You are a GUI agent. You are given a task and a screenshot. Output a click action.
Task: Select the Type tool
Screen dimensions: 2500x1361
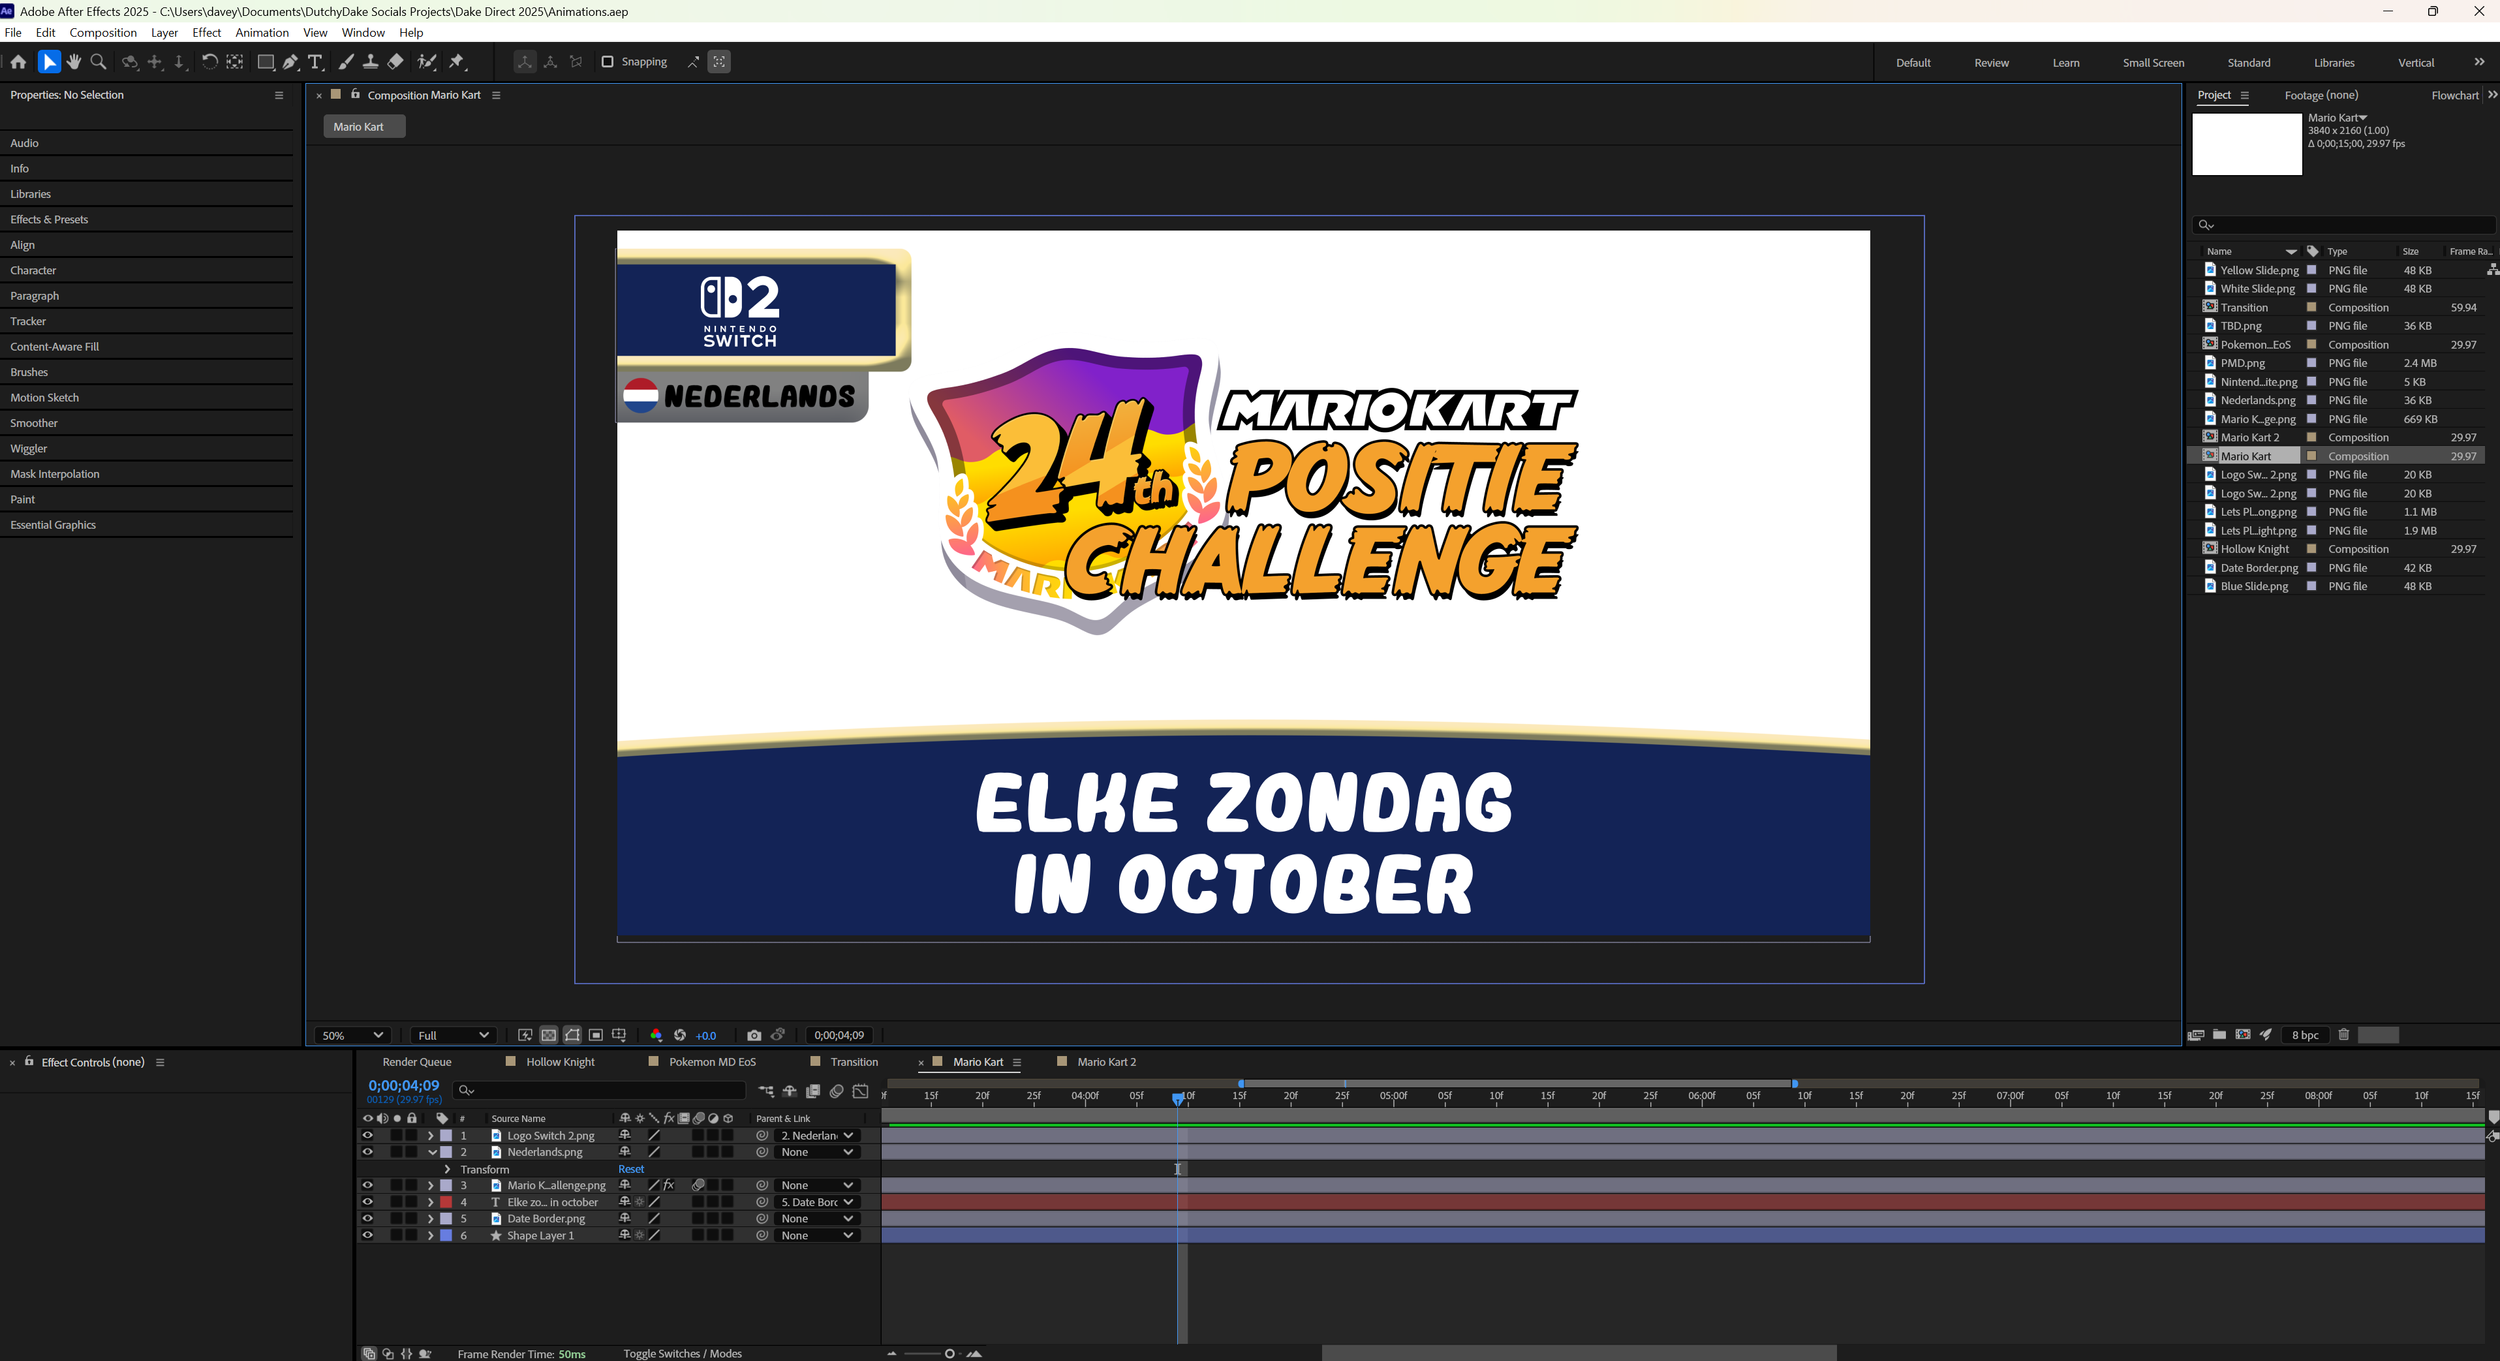[x=315, y=62]
